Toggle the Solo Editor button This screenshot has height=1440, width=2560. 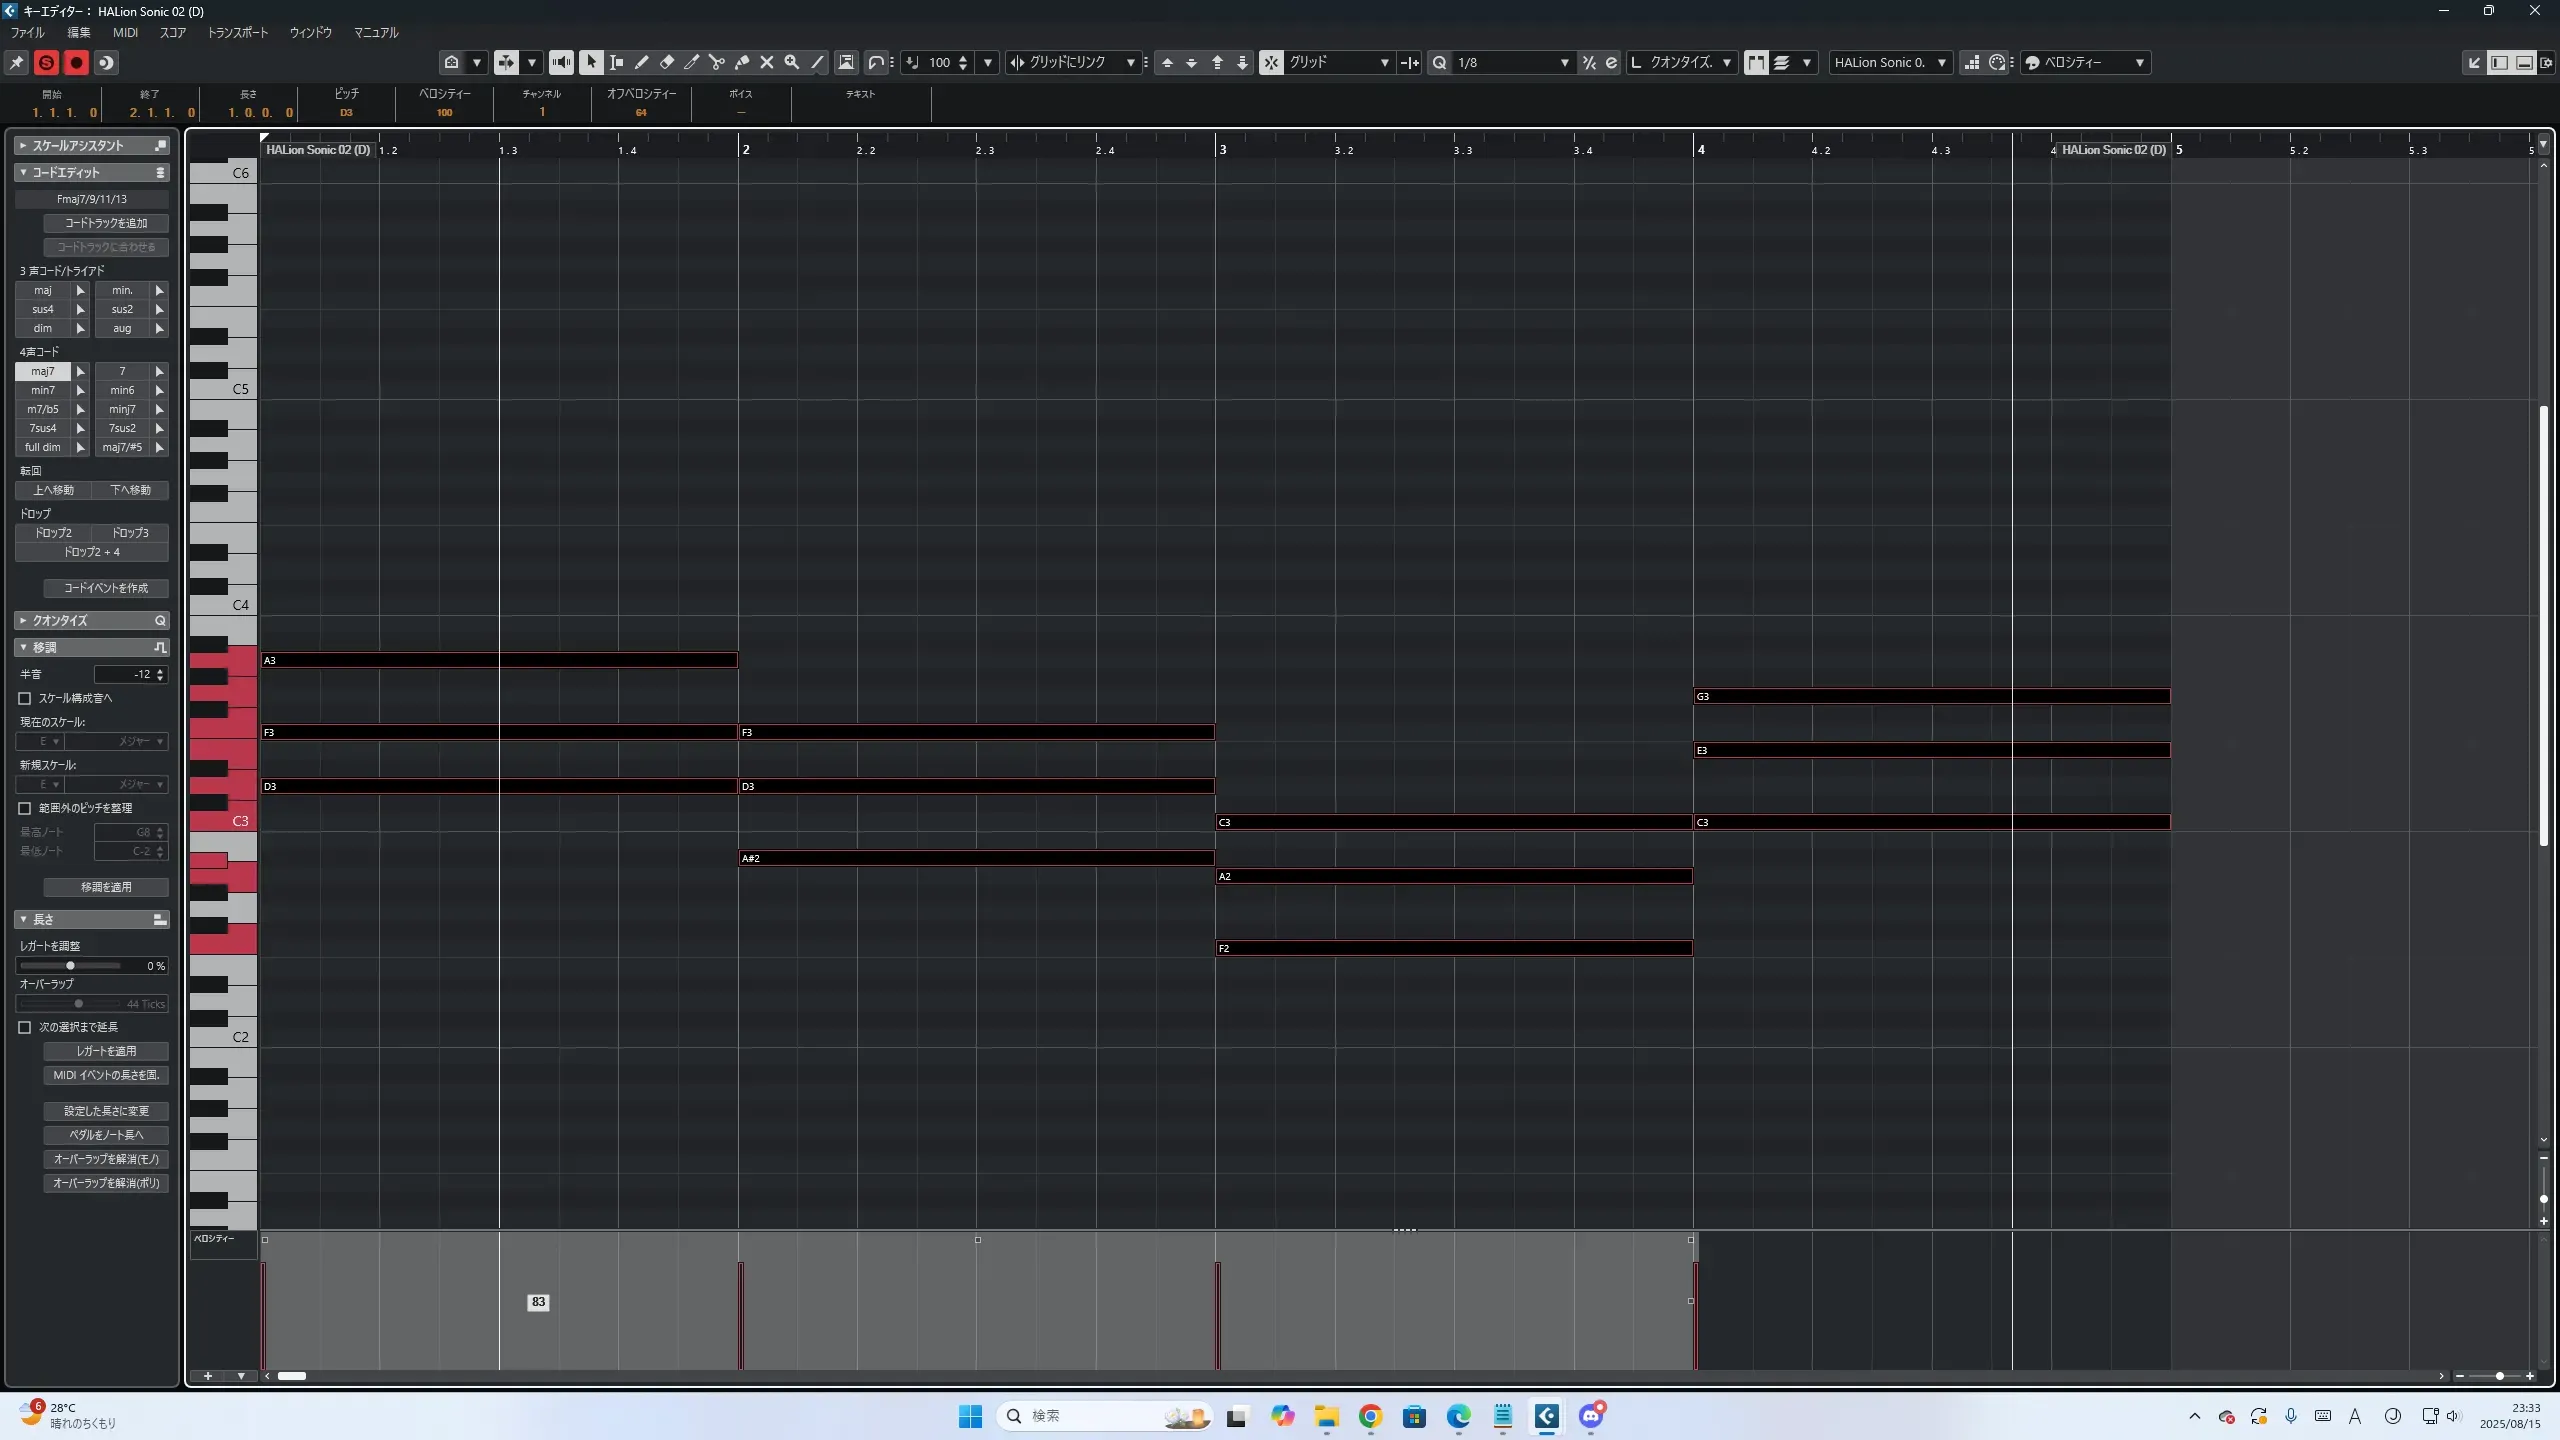coord(46,62)
